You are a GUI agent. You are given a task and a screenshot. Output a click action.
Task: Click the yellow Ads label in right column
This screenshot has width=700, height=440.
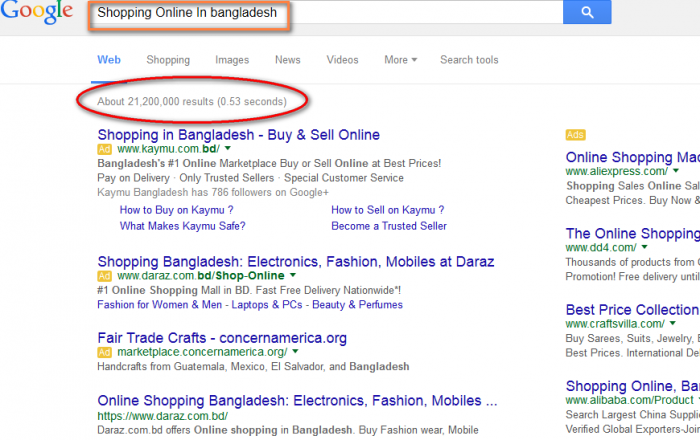tap(575, 135)
